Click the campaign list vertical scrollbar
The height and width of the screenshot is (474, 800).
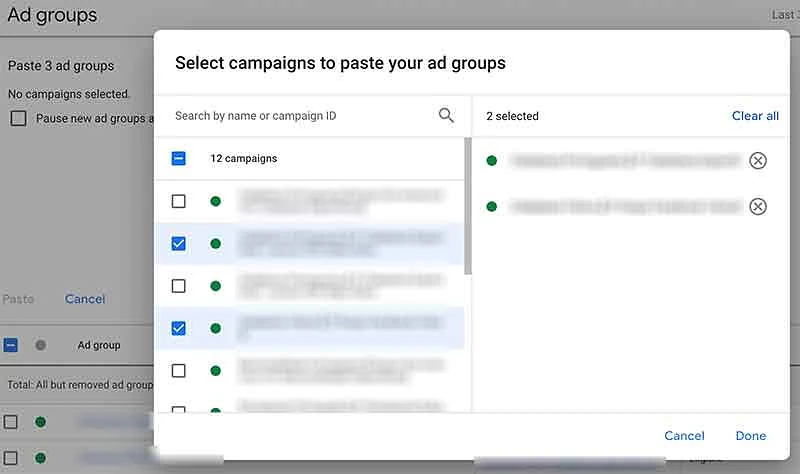click(x=467, y=206)
